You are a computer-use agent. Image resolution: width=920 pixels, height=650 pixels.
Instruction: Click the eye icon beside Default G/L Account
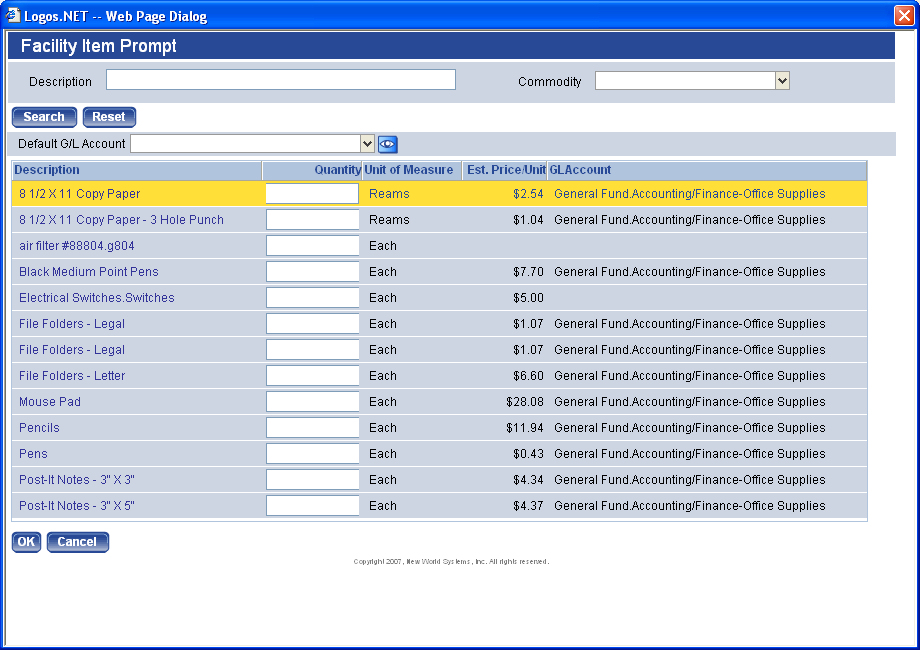pyautogui.click(x=387, y=144)
